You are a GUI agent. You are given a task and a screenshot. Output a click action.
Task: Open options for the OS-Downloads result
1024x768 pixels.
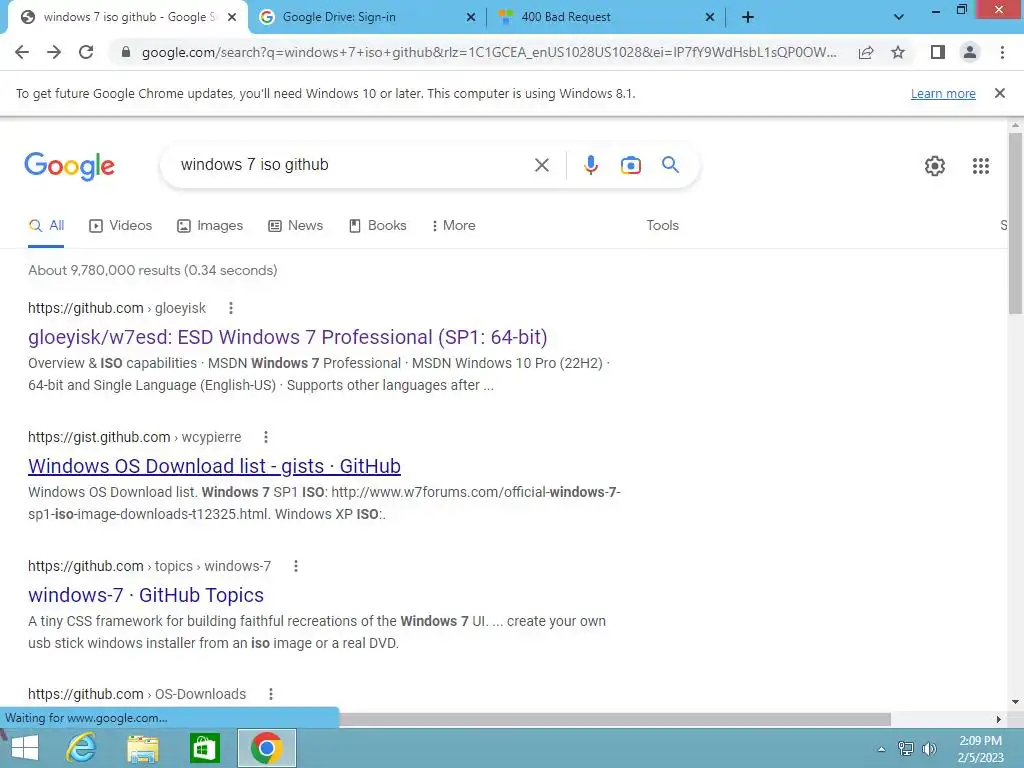(x=271, y=694)
